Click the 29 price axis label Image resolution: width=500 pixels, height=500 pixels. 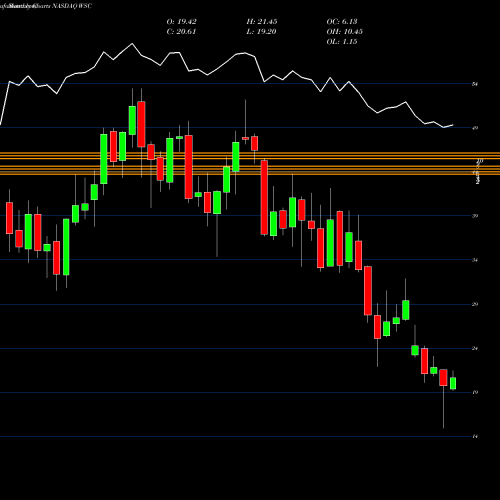point(475,304)
